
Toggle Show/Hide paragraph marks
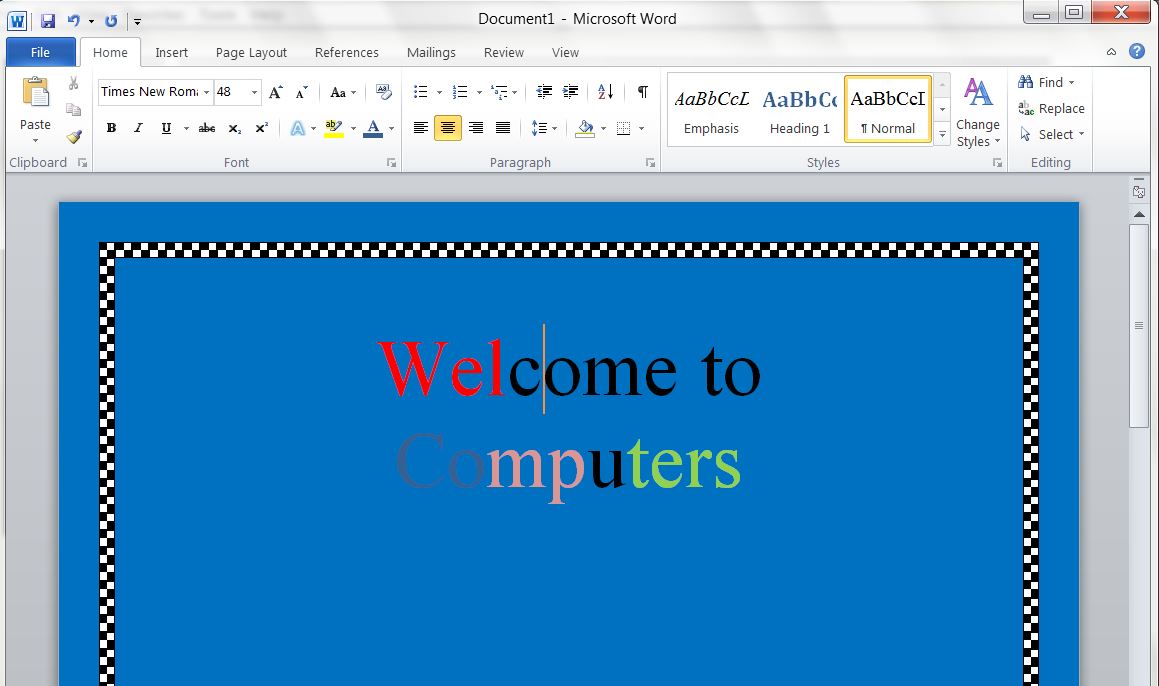click(642, 92)
